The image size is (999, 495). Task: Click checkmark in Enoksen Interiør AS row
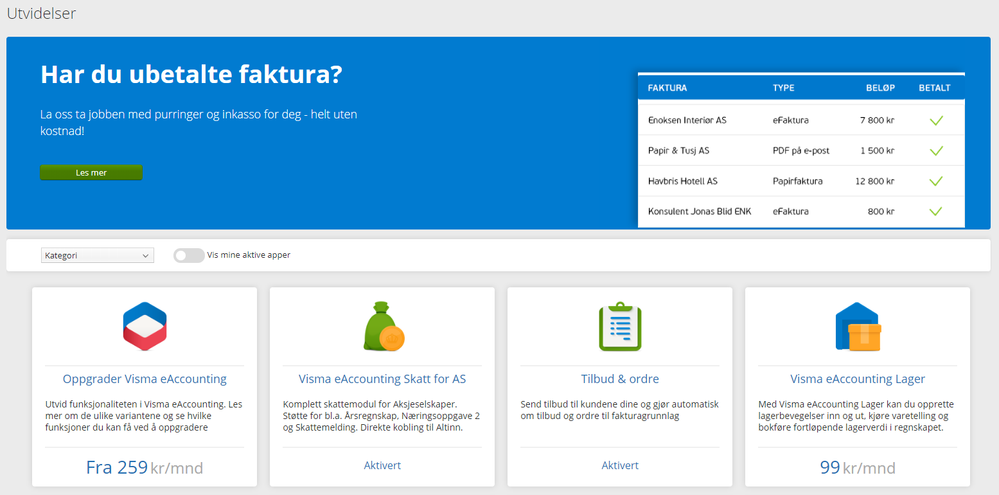(x=935, y=120)
